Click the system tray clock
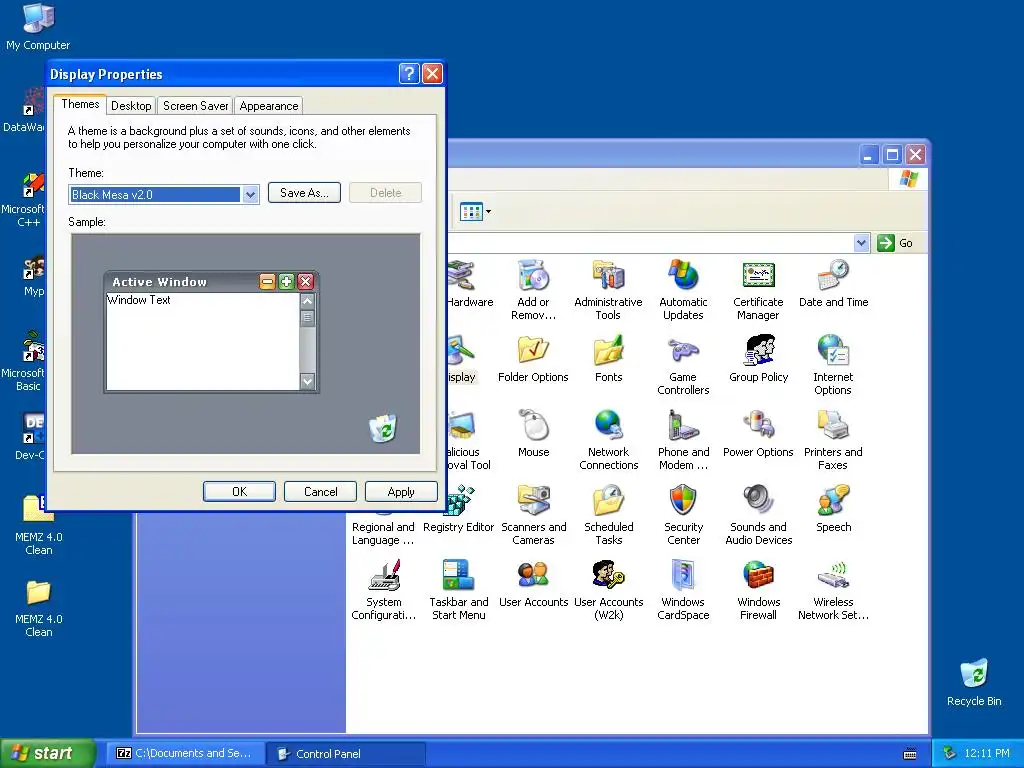 click(x=987, y=754)
